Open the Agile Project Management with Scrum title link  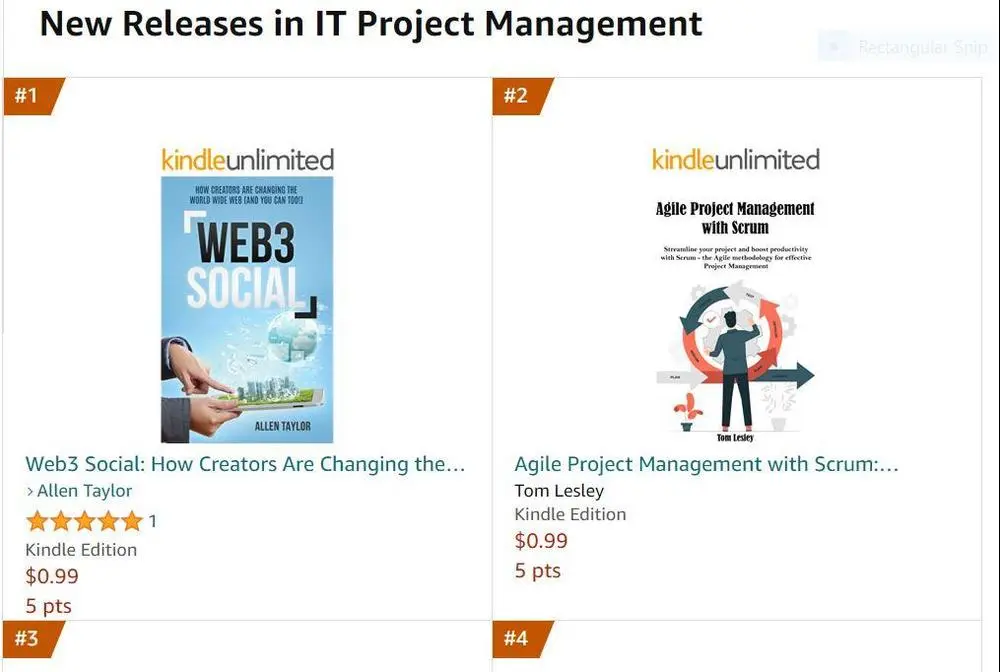tap(706, 464)
